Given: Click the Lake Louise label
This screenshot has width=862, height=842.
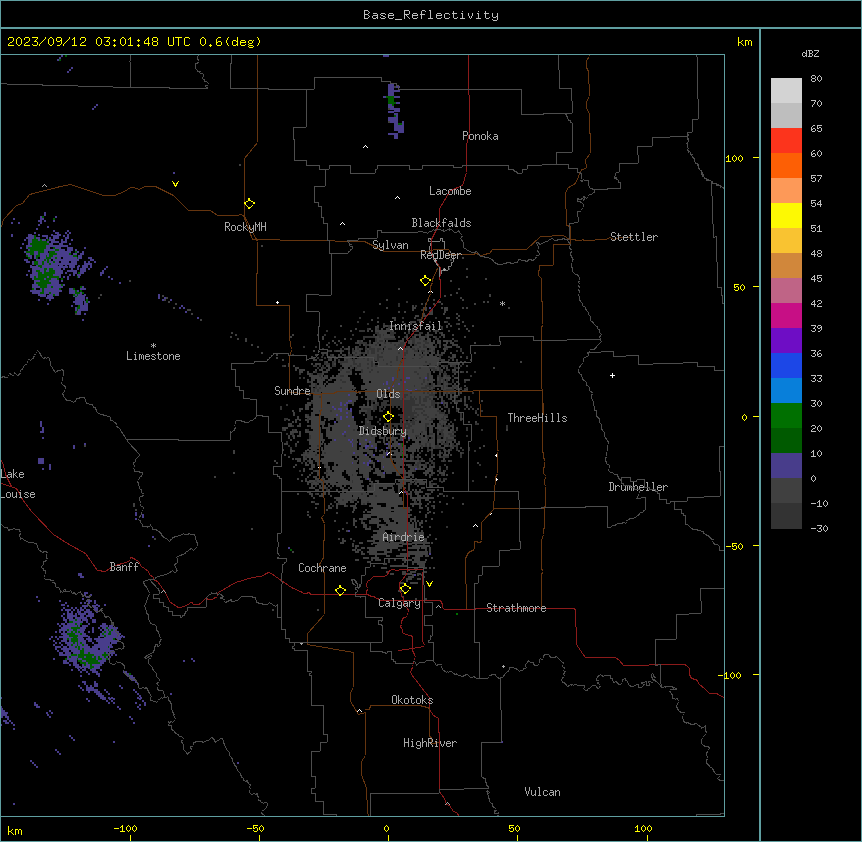Looking at the screenshot, I should point(18,484).
